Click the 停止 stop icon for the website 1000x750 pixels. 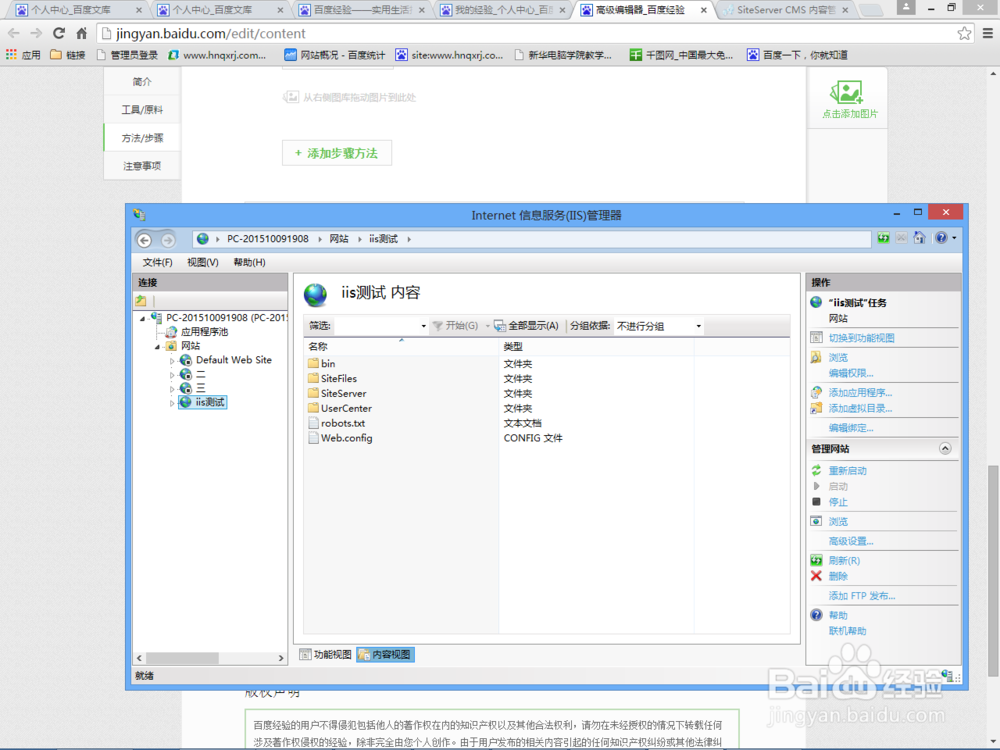tap(815, 501)
